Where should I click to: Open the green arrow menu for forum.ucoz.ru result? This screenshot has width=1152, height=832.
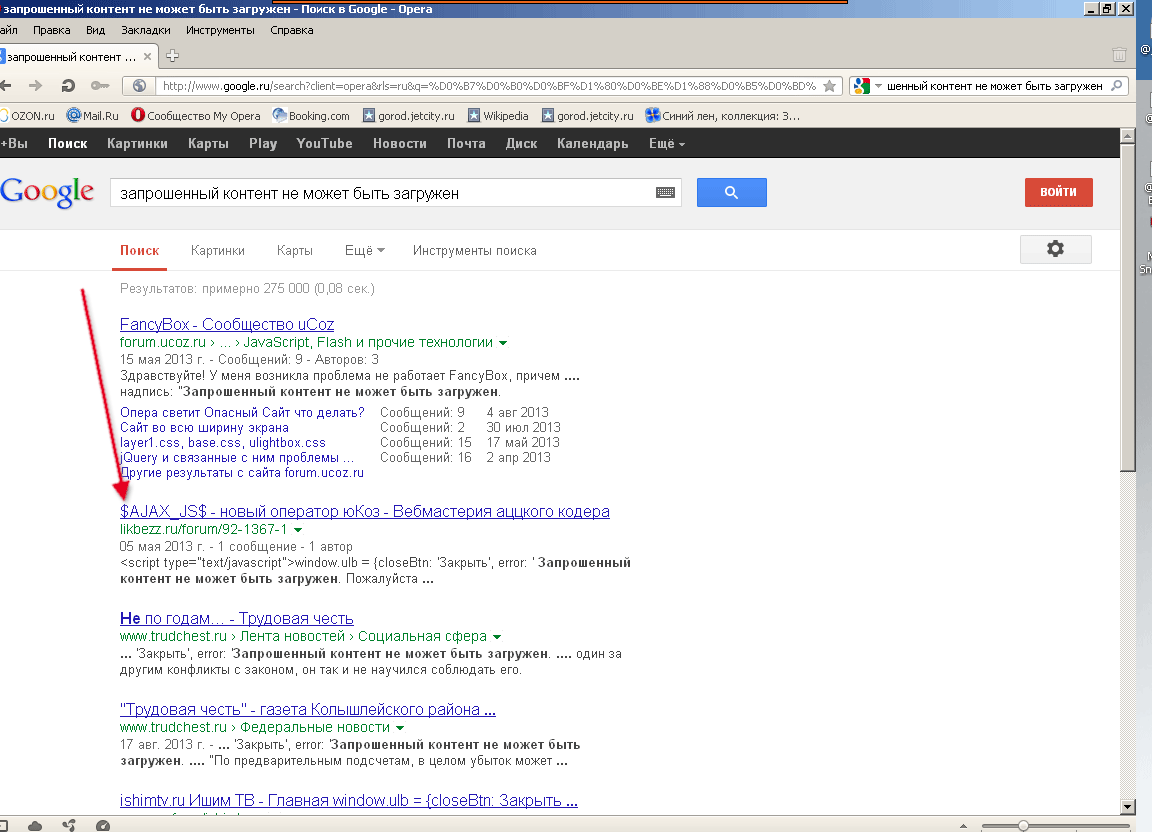[503, 343]
